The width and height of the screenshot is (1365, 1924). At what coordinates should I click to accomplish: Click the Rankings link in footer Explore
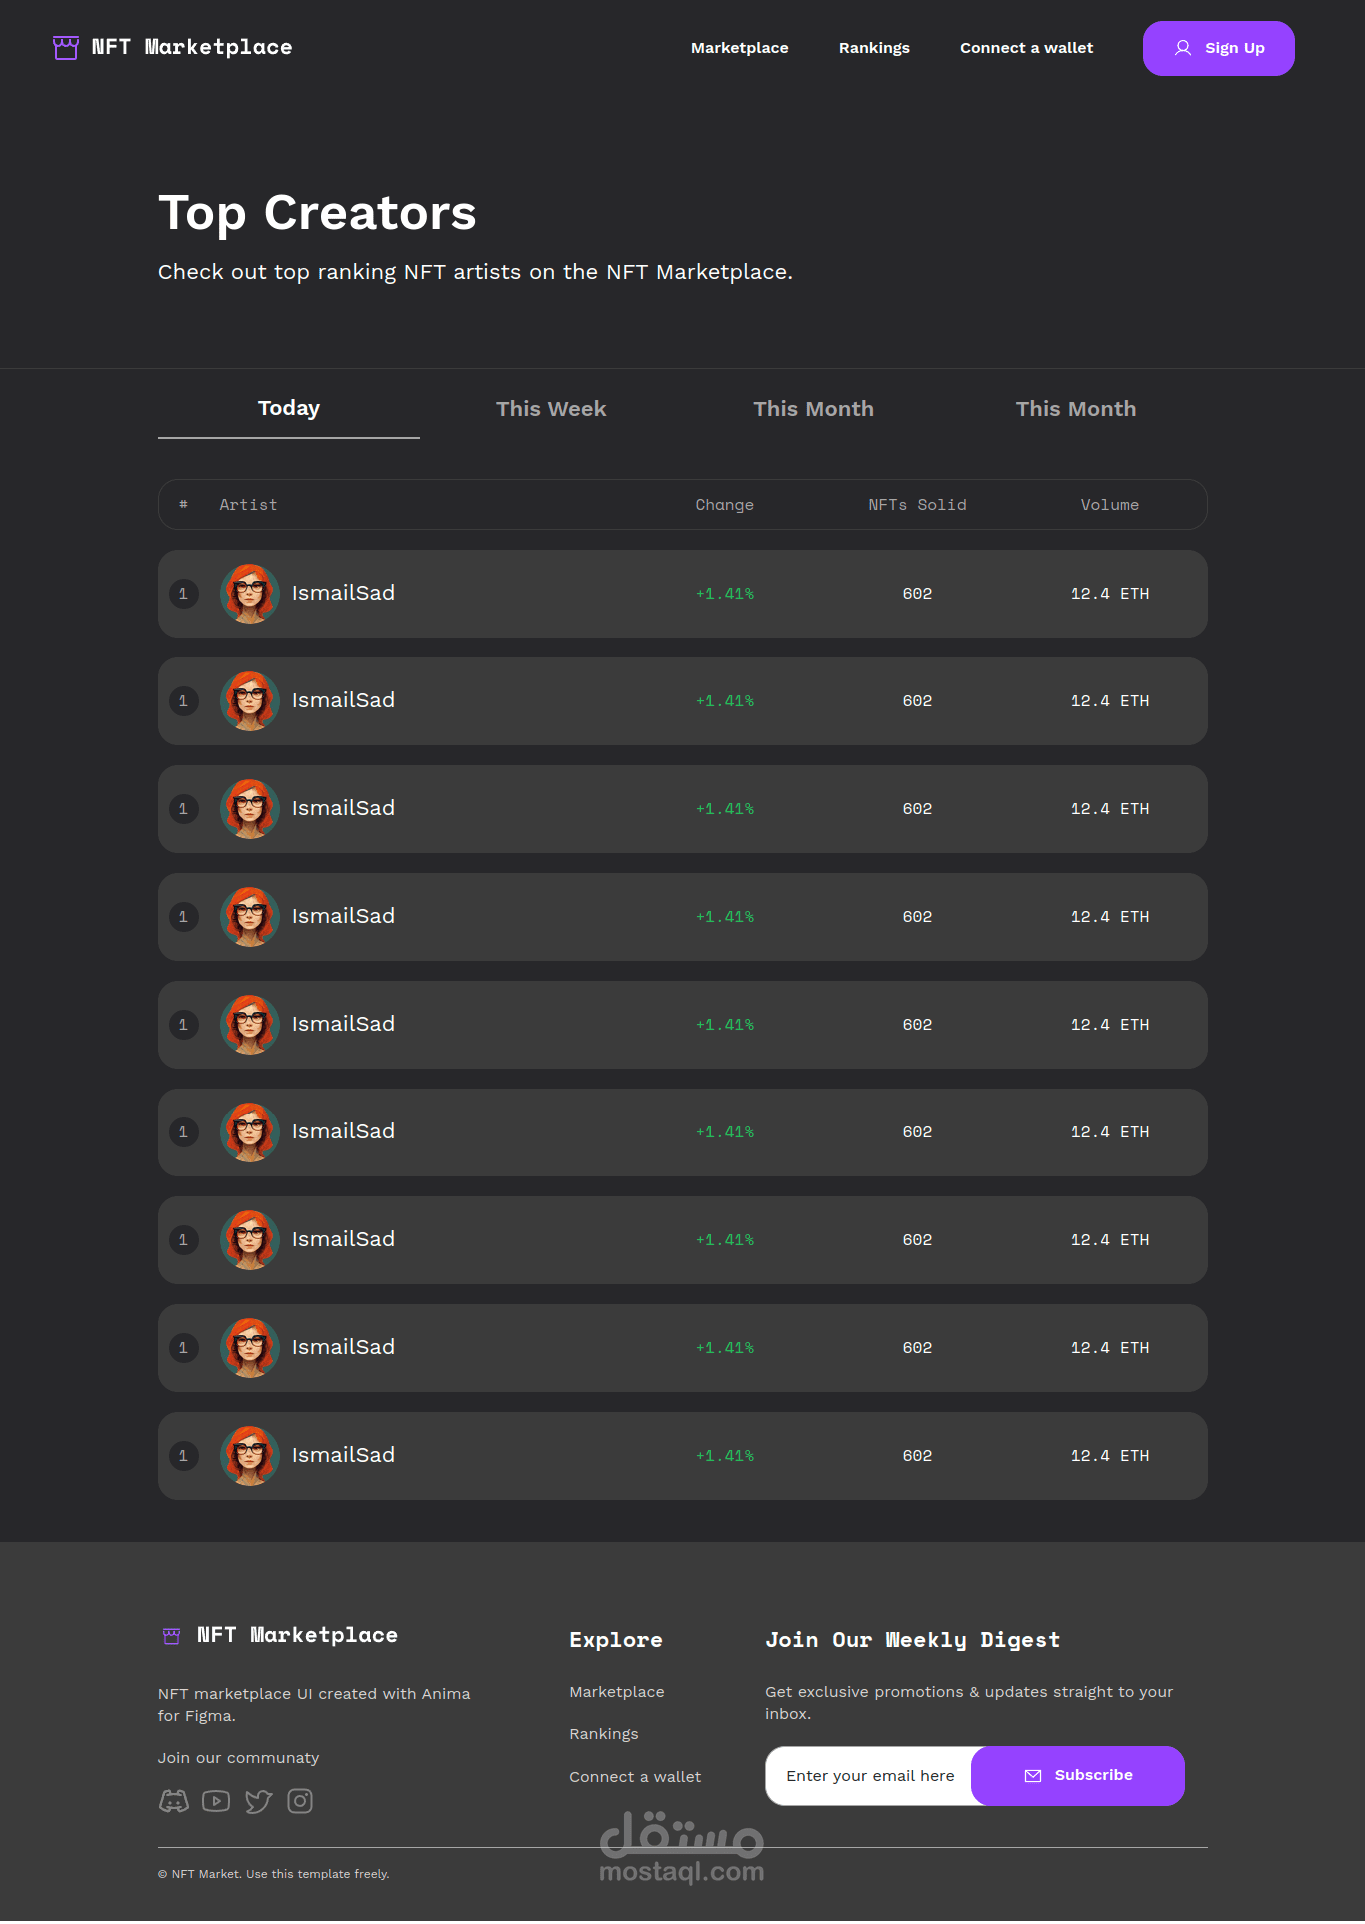click(603, 1734)
